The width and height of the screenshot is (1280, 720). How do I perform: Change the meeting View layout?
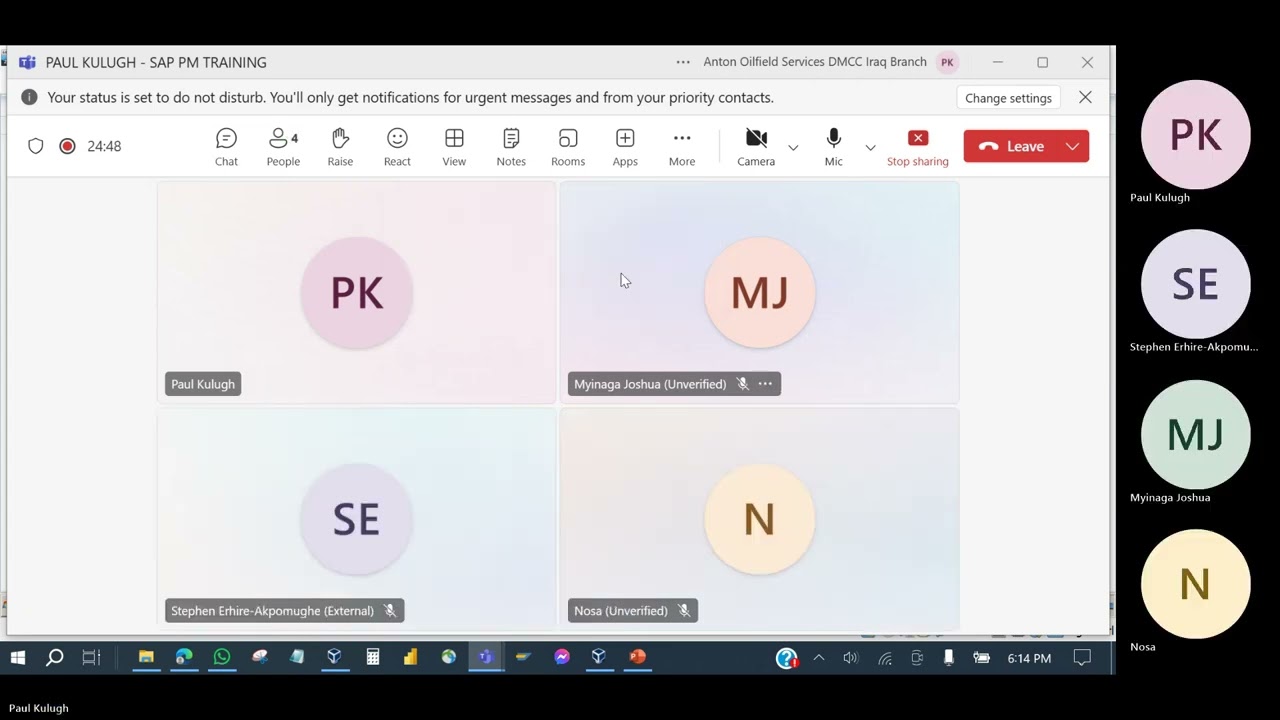point(454,147)
